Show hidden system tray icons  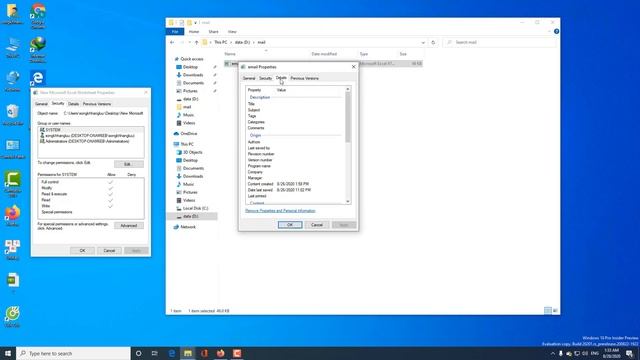[553, 353]
